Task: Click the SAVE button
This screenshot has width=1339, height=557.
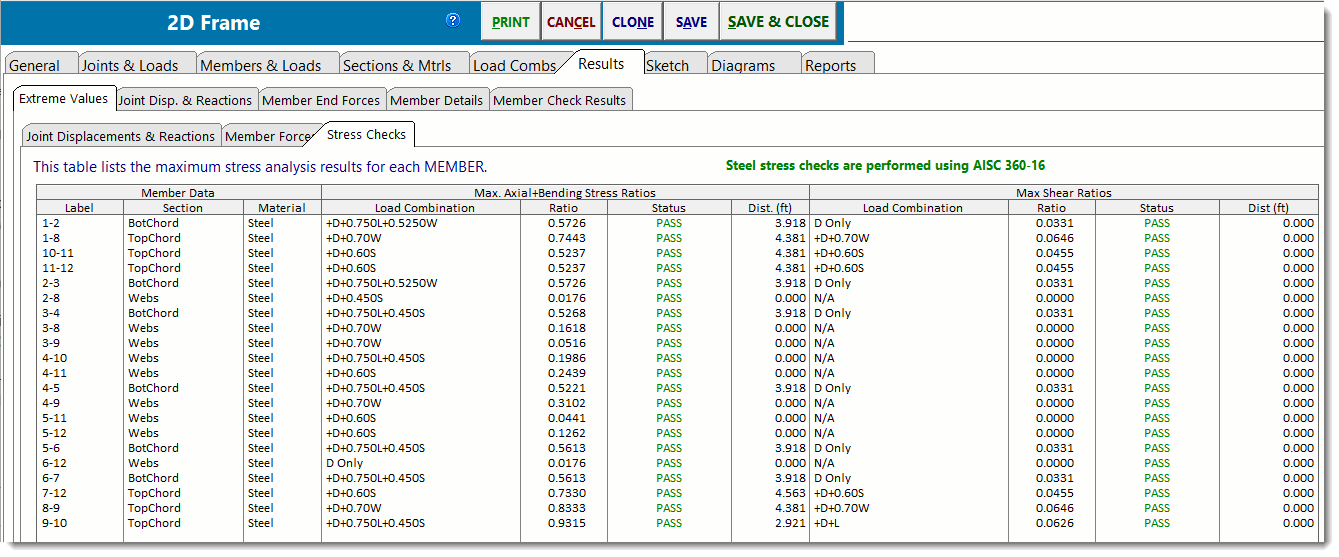Action: tap(691, 22)
